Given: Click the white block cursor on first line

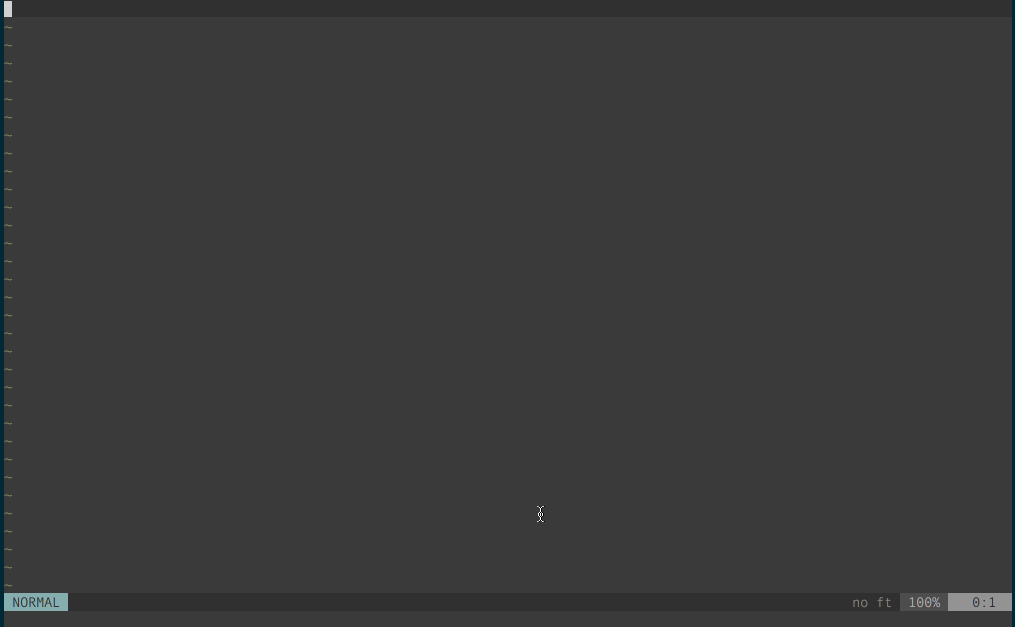Looking at the screenshot, I should (8, 8).
